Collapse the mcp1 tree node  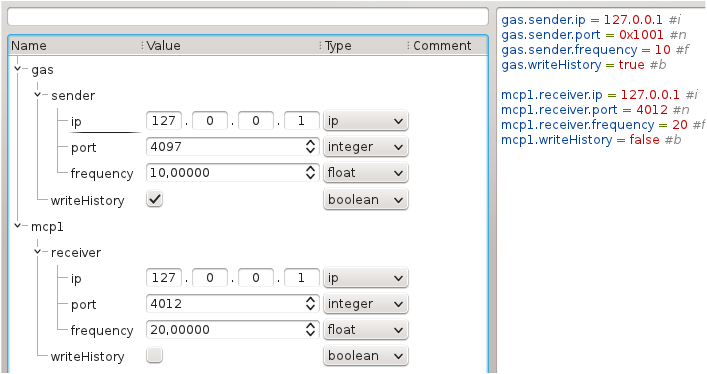click(18, 226)
